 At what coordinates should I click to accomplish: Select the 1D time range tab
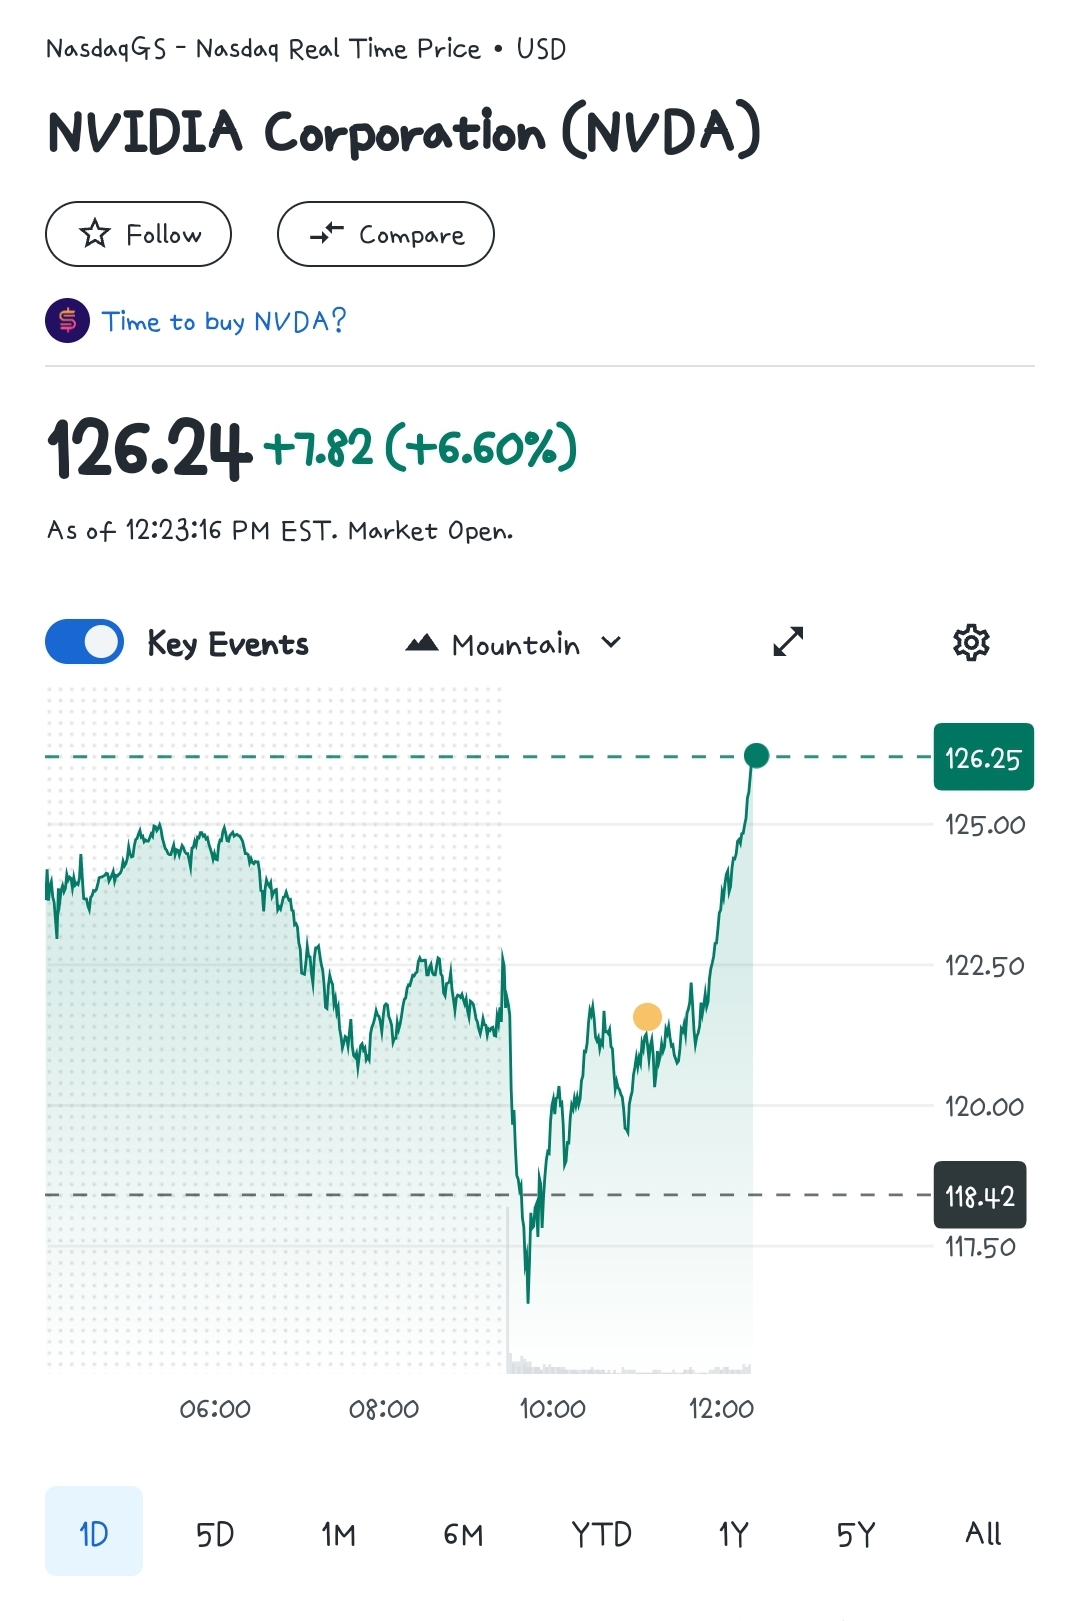[94, 1532]
